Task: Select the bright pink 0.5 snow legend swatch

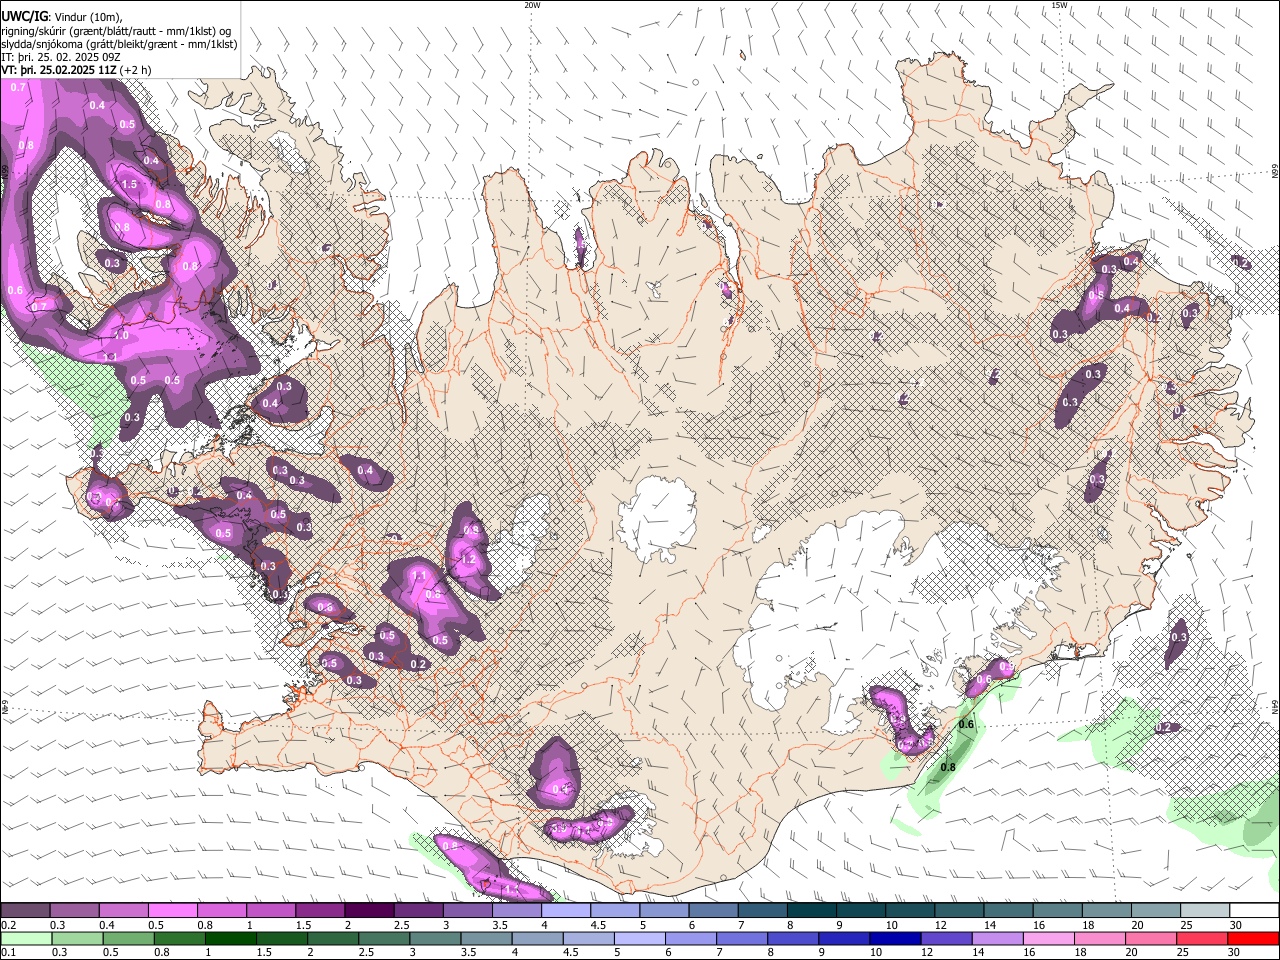Action: click(x=172, y=911)
